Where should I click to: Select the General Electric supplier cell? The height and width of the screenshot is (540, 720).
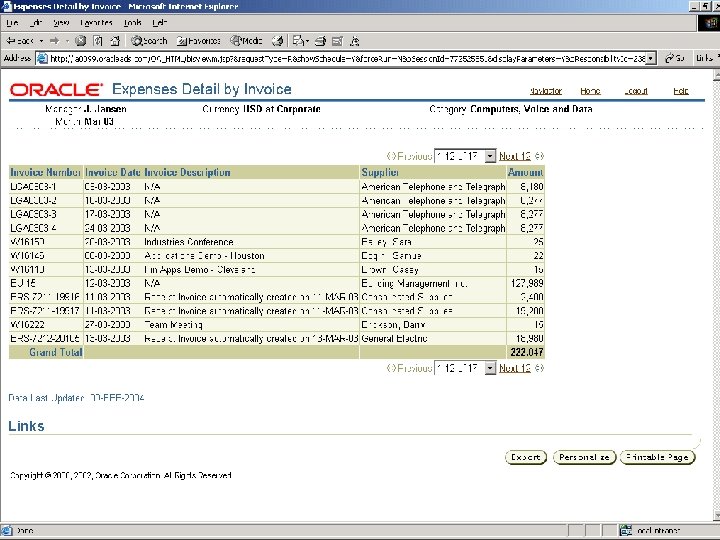[433, 338]
